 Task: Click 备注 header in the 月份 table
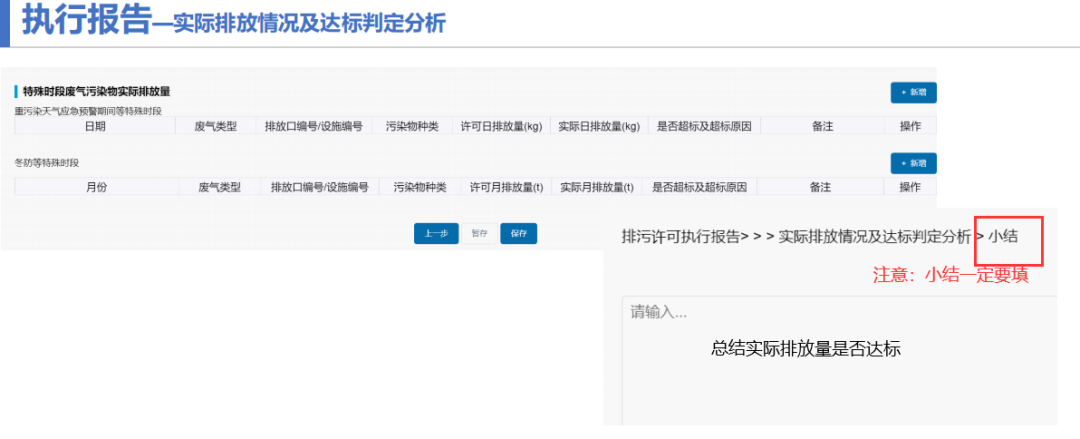[x=820, y=187]
